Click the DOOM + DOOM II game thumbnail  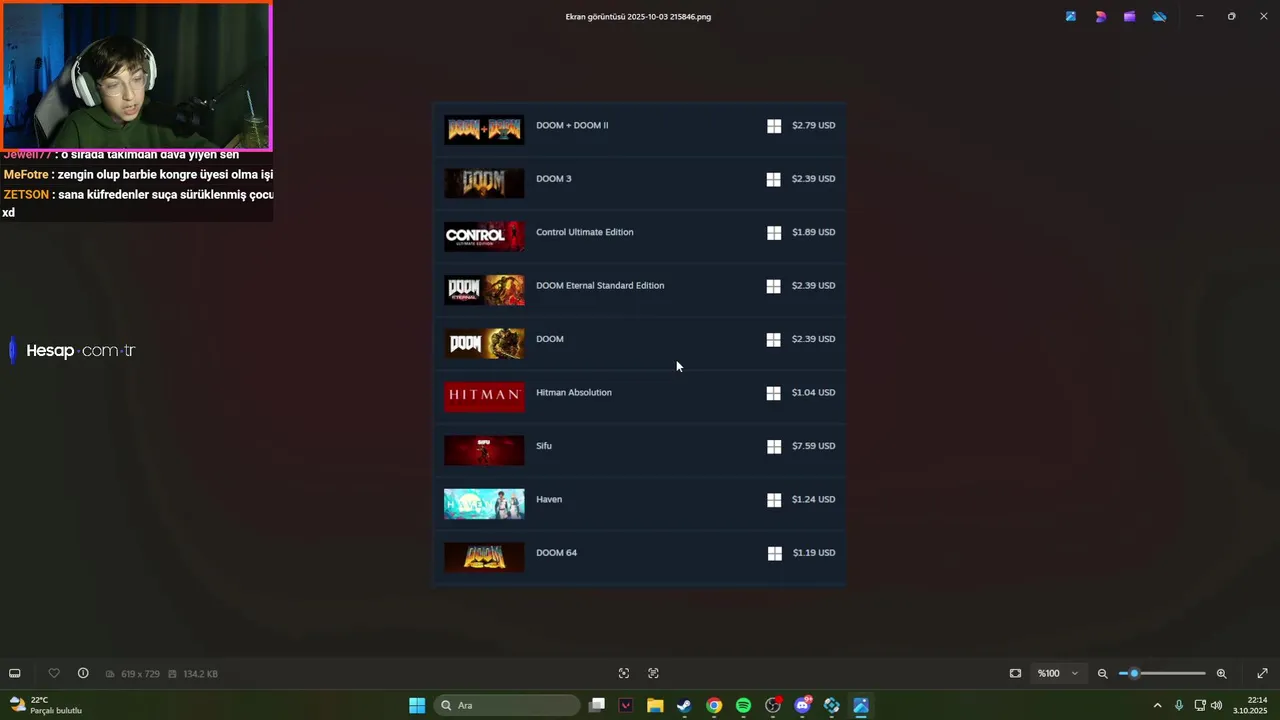click(484, 129)
